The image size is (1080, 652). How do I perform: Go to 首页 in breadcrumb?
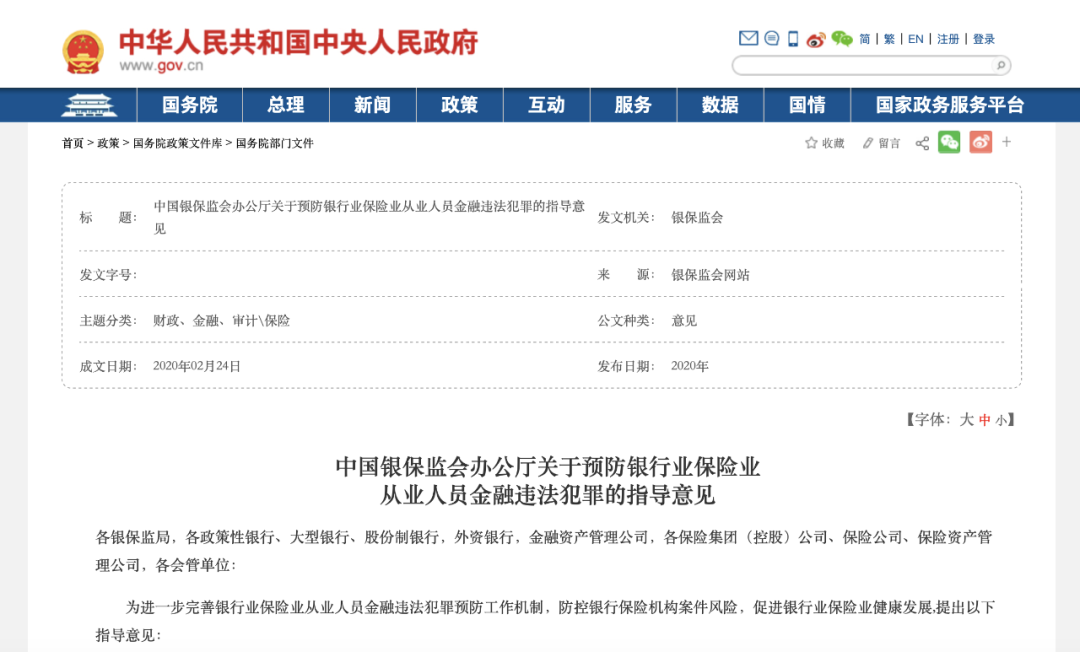(x=72, y=143)
